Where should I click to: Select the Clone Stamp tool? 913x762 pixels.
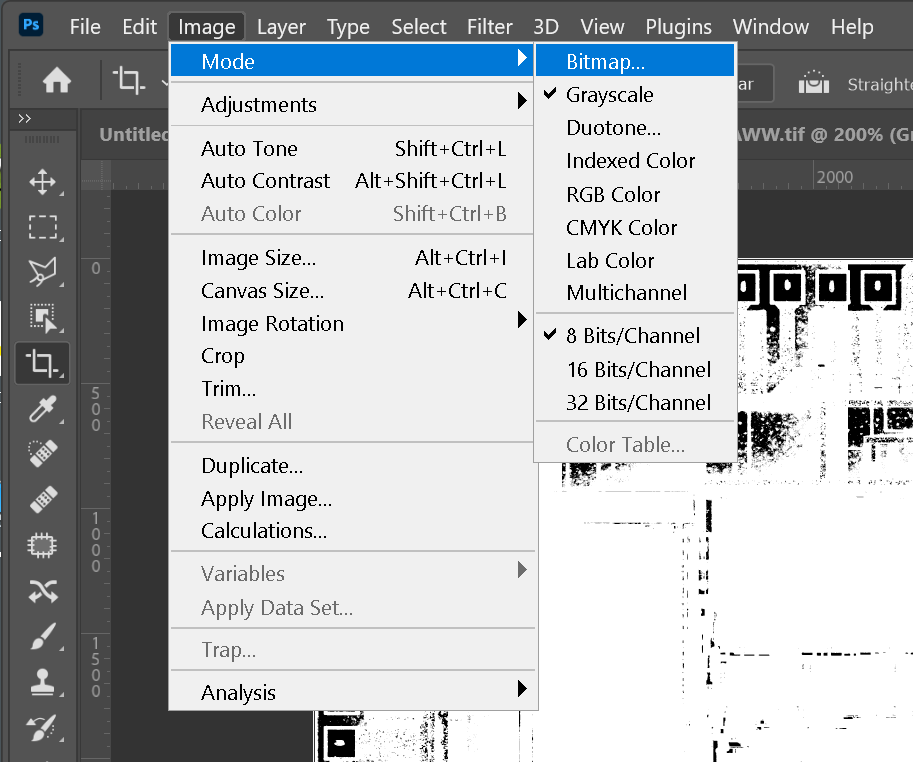point(43,682)
